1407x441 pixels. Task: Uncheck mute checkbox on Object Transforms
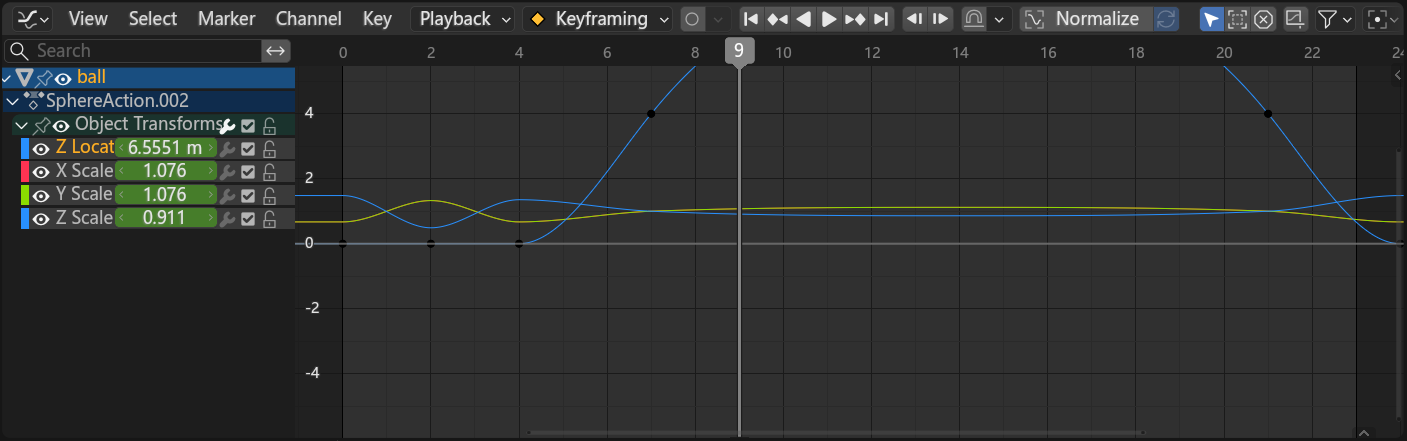[x=249, y=125]
